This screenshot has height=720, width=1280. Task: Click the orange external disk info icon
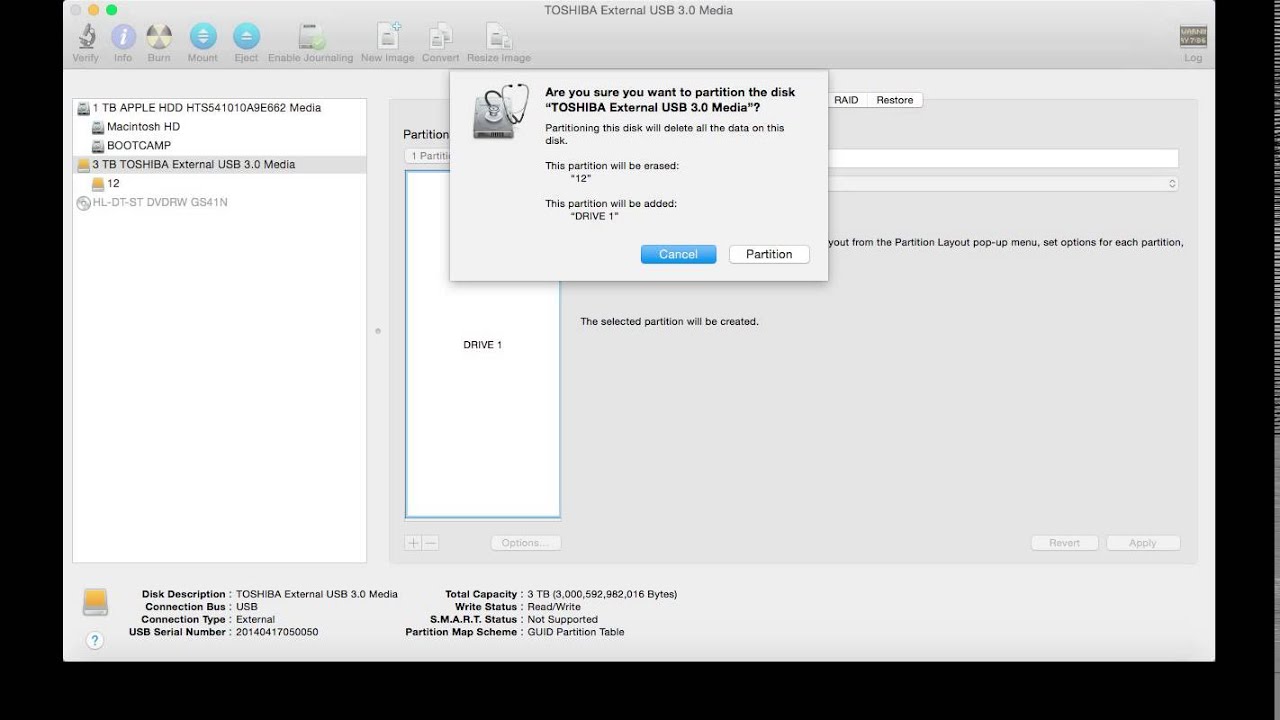tap(95, 601)
